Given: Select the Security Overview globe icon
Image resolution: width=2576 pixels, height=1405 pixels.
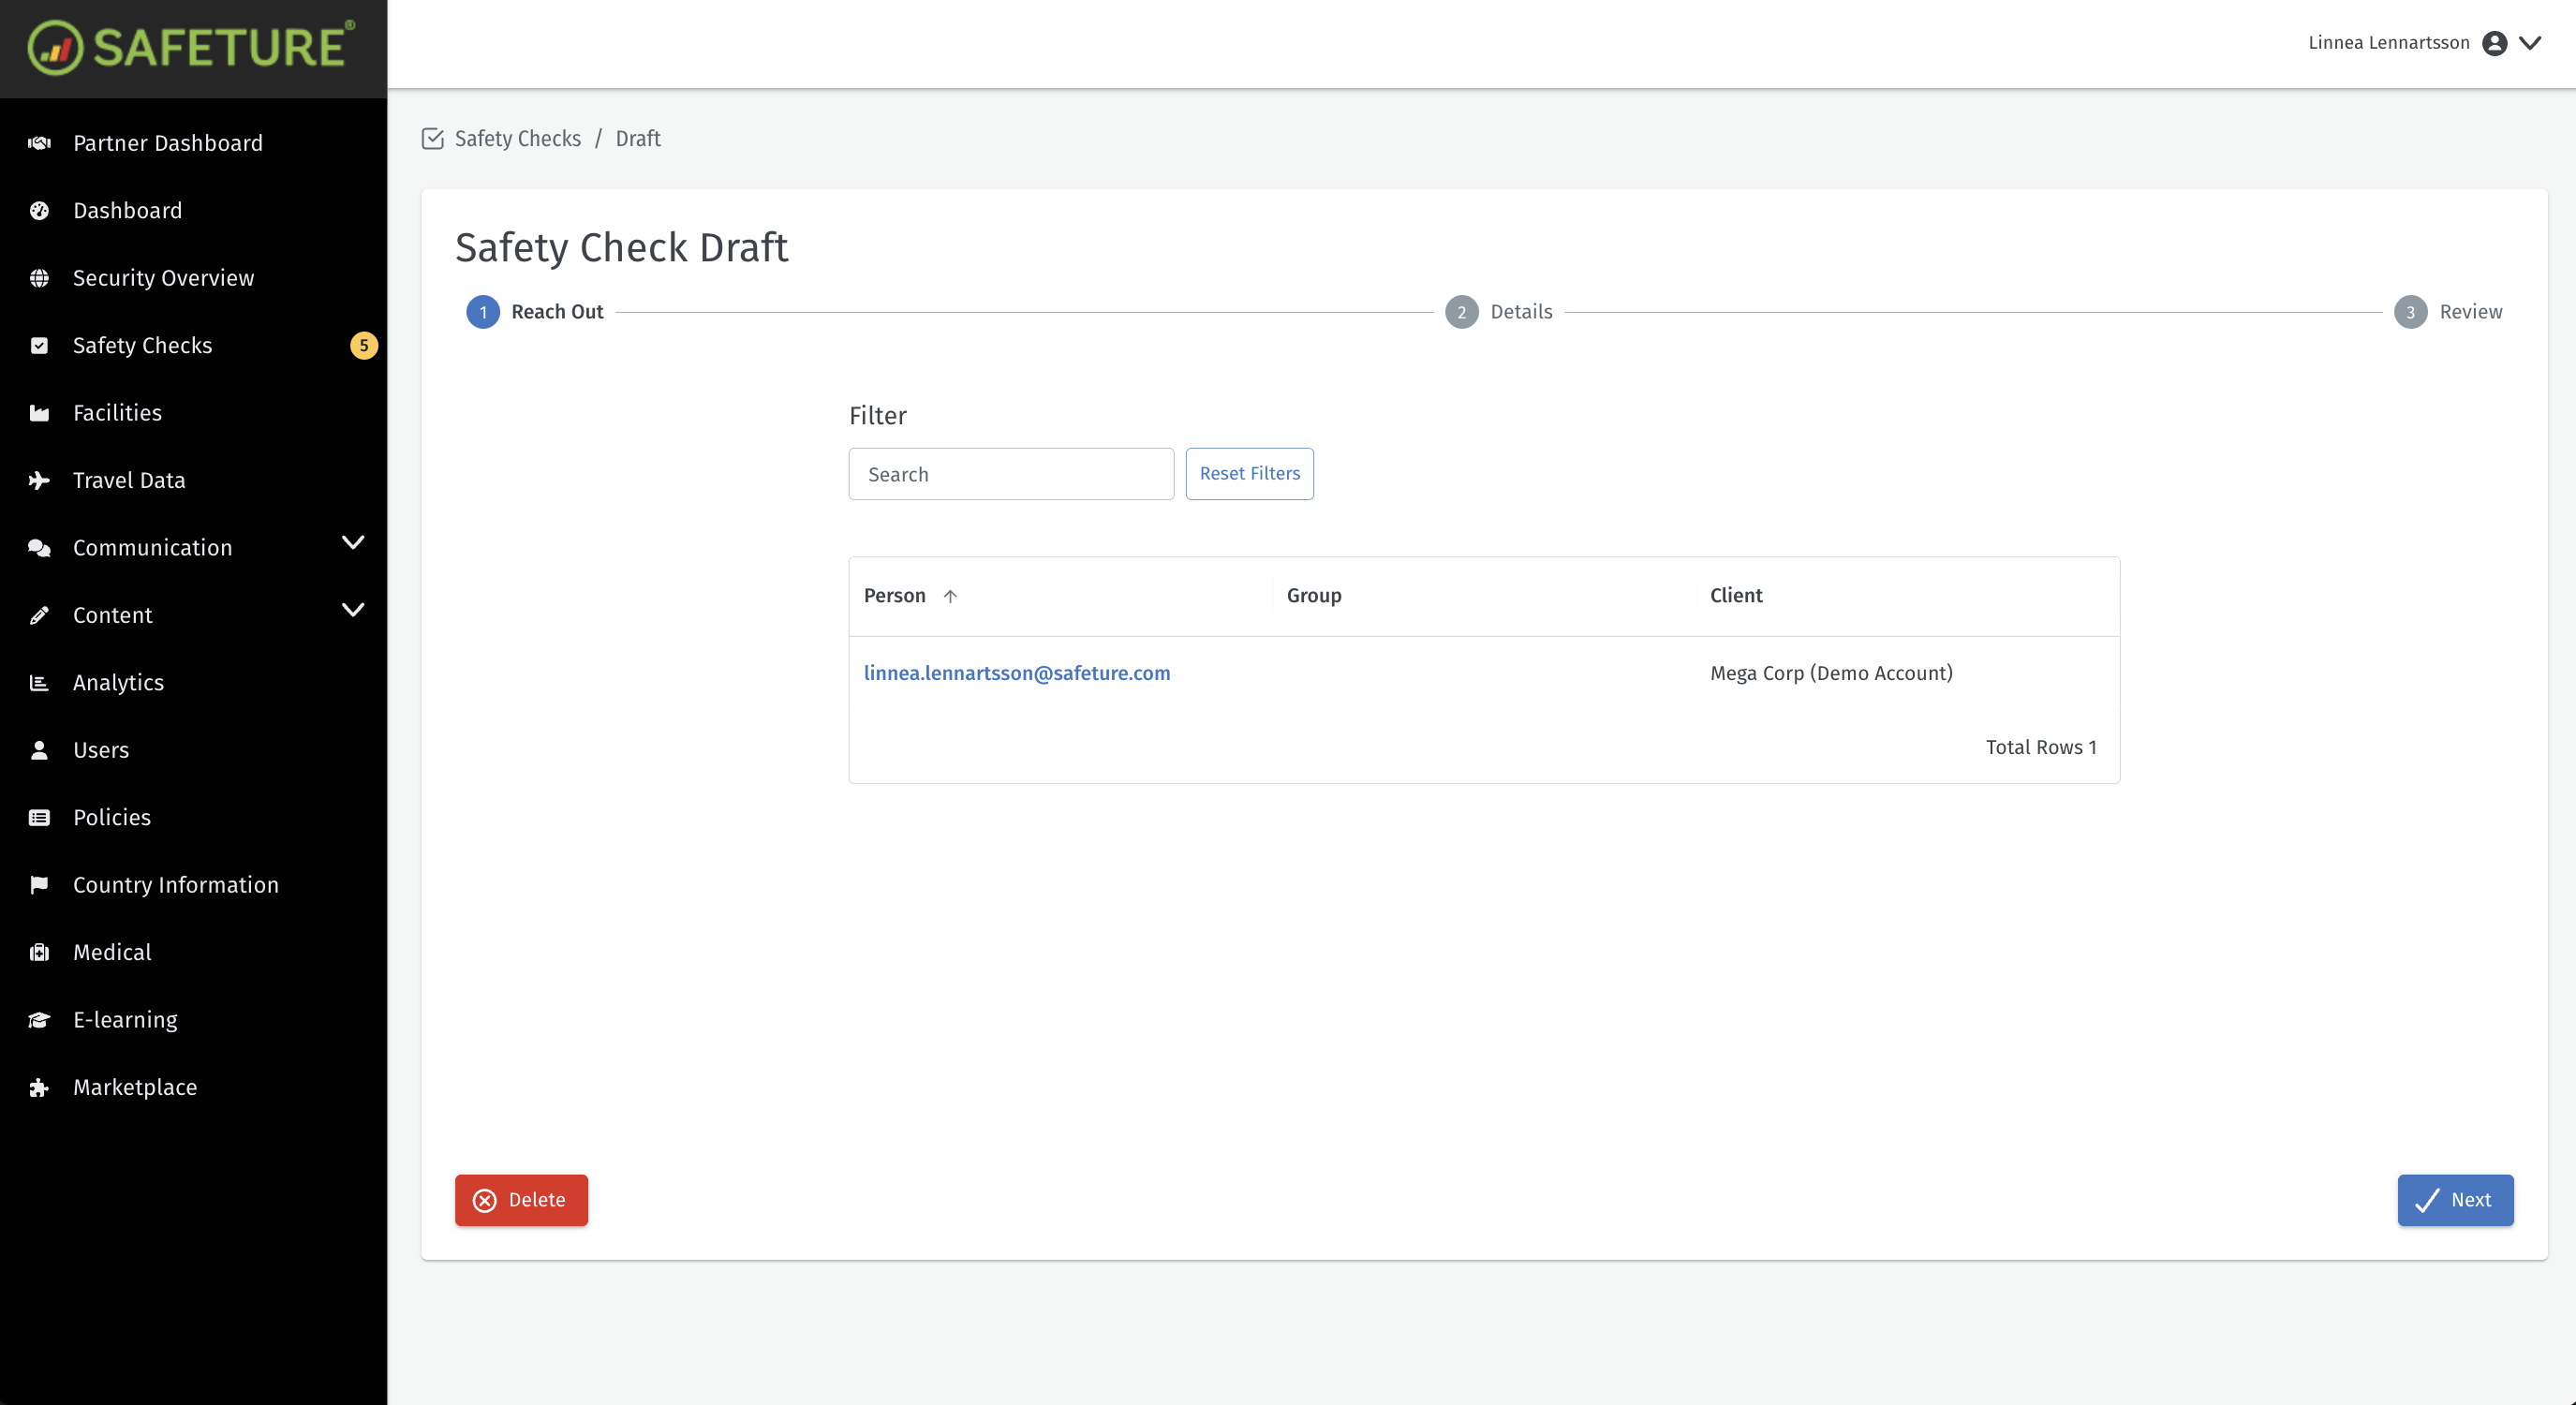Looking at the screenshot, I should coord(39,277).
